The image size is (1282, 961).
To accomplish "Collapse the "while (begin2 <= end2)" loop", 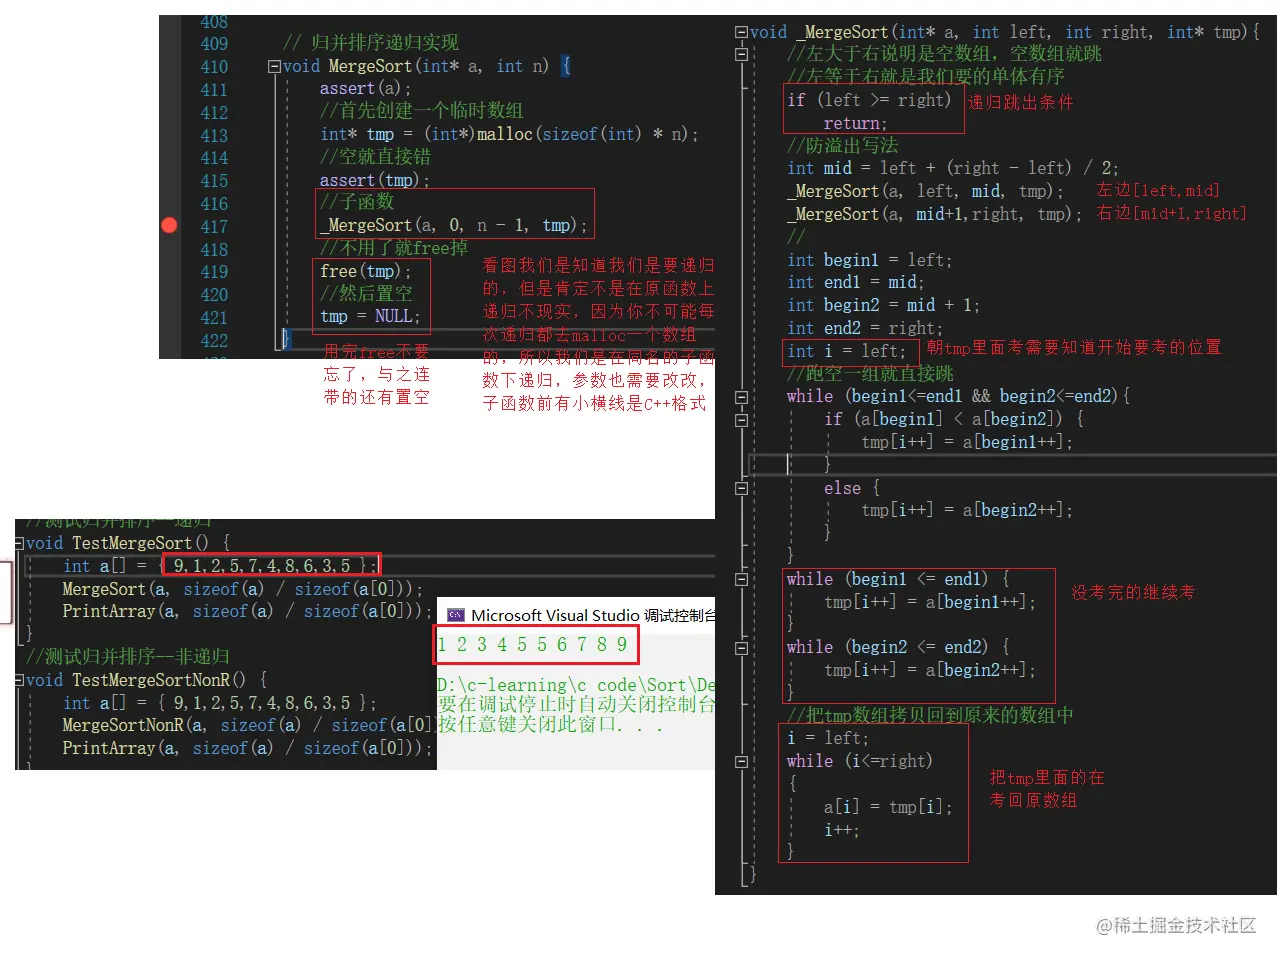I will coord(741,648).
